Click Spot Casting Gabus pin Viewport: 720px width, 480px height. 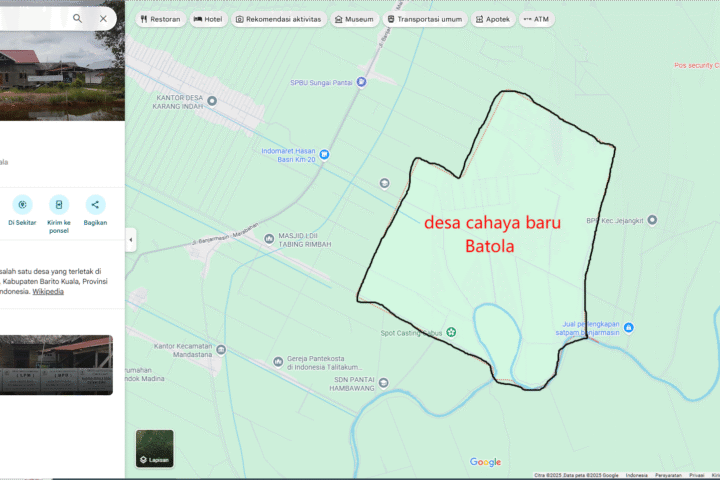[451, 332]
